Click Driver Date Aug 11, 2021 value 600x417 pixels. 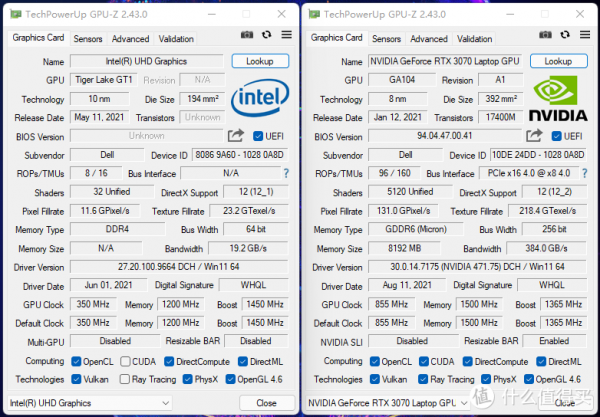pyautogui.click(x=407, y=285)
